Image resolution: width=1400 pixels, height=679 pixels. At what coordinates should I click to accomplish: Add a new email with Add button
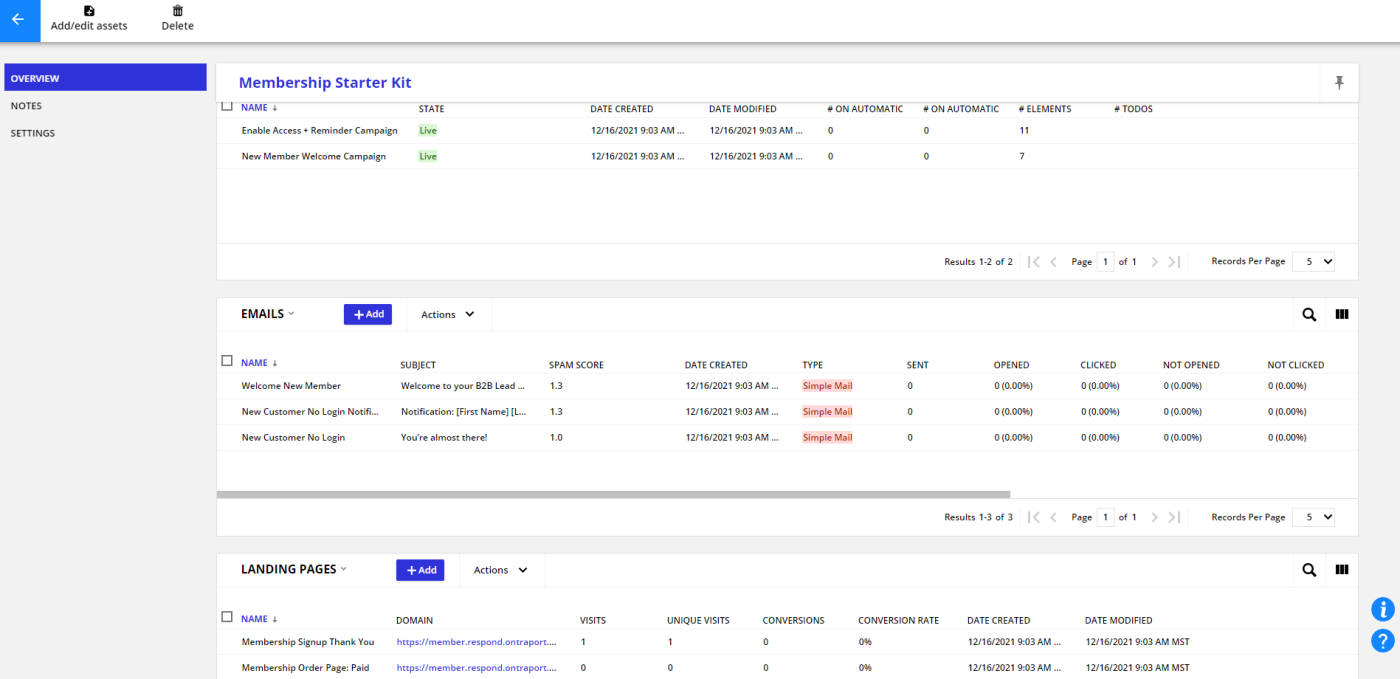(368, 314)
